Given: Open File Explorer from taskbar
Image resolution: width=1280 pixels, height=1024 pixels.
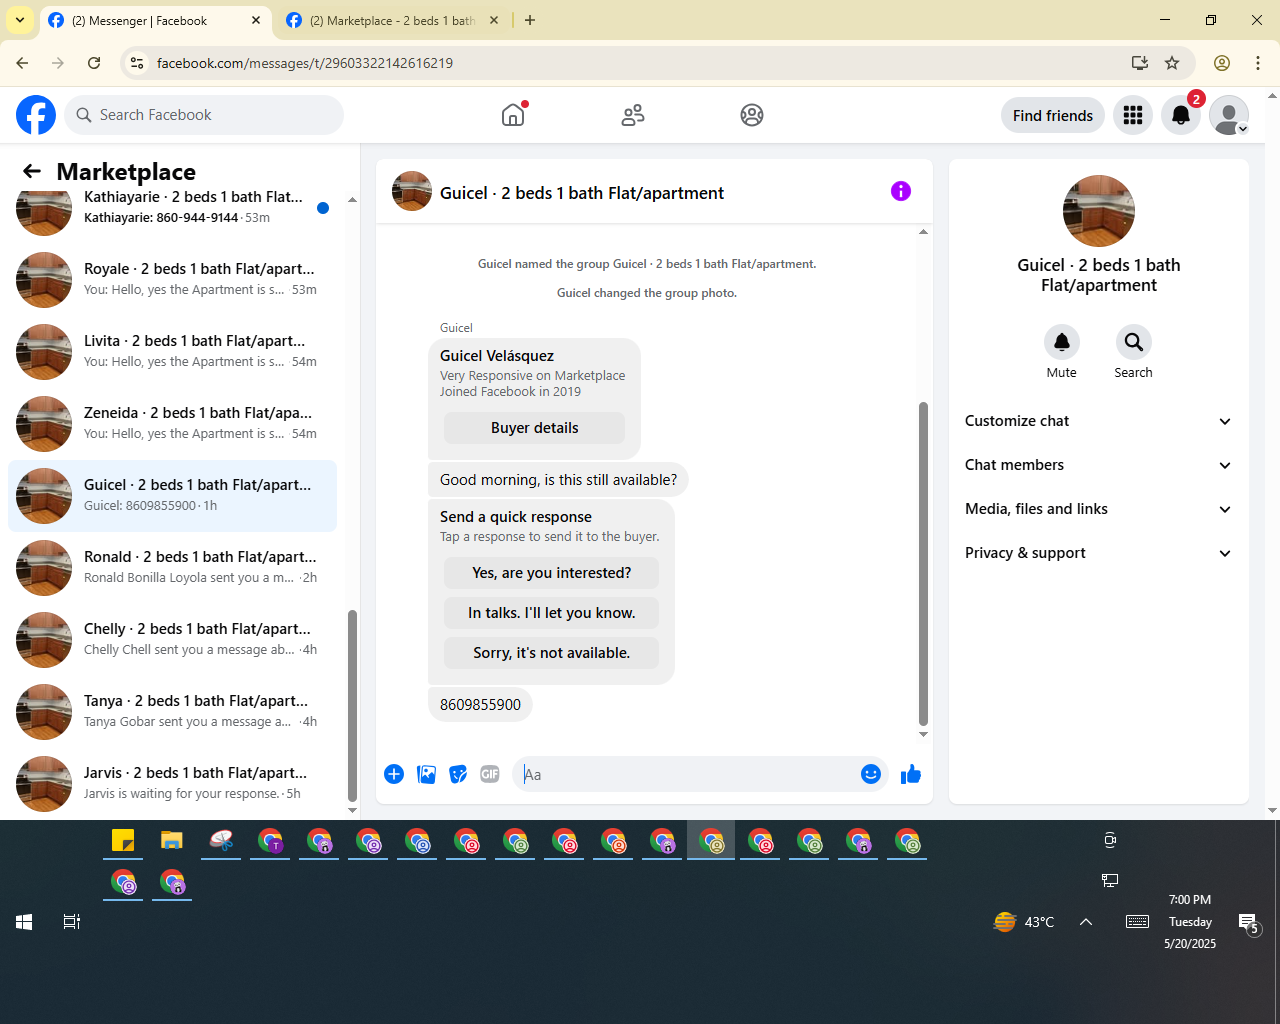Looking at the screenshot, I should (172, 841).
